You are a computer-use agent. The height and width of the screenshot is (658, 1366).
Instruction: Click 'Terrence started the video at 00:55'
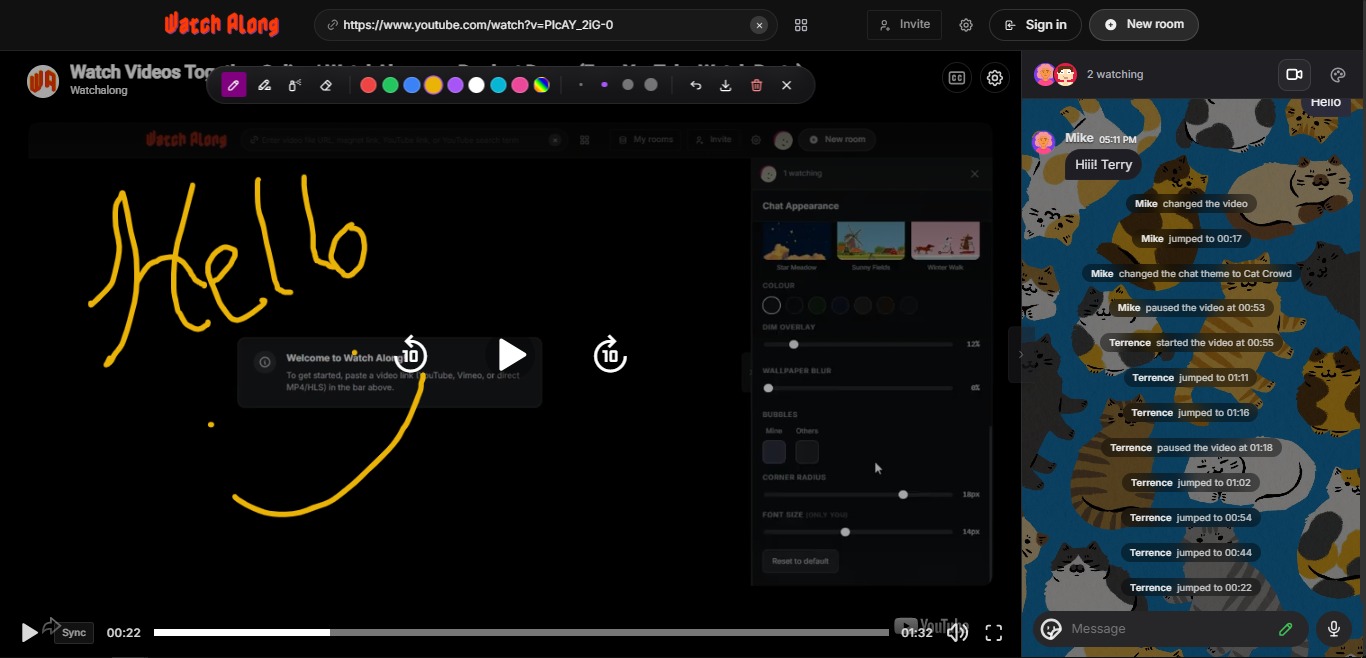pos(1191,343)
